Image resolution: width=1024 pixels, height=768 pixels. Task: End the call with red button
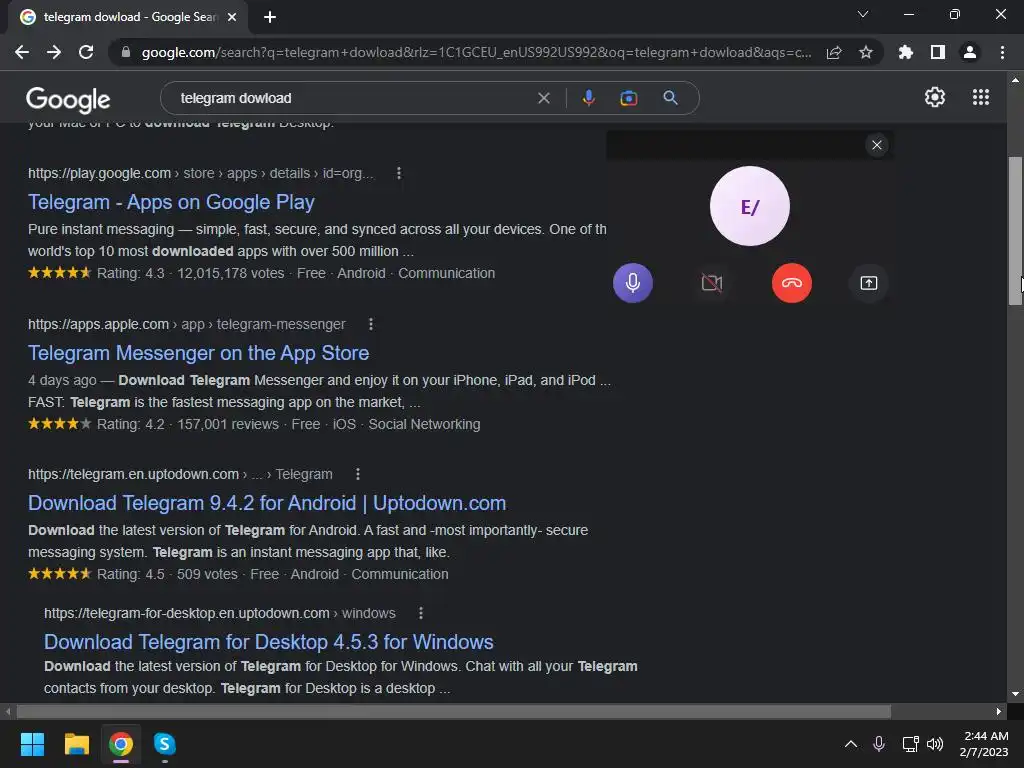(x=792, y=283)
